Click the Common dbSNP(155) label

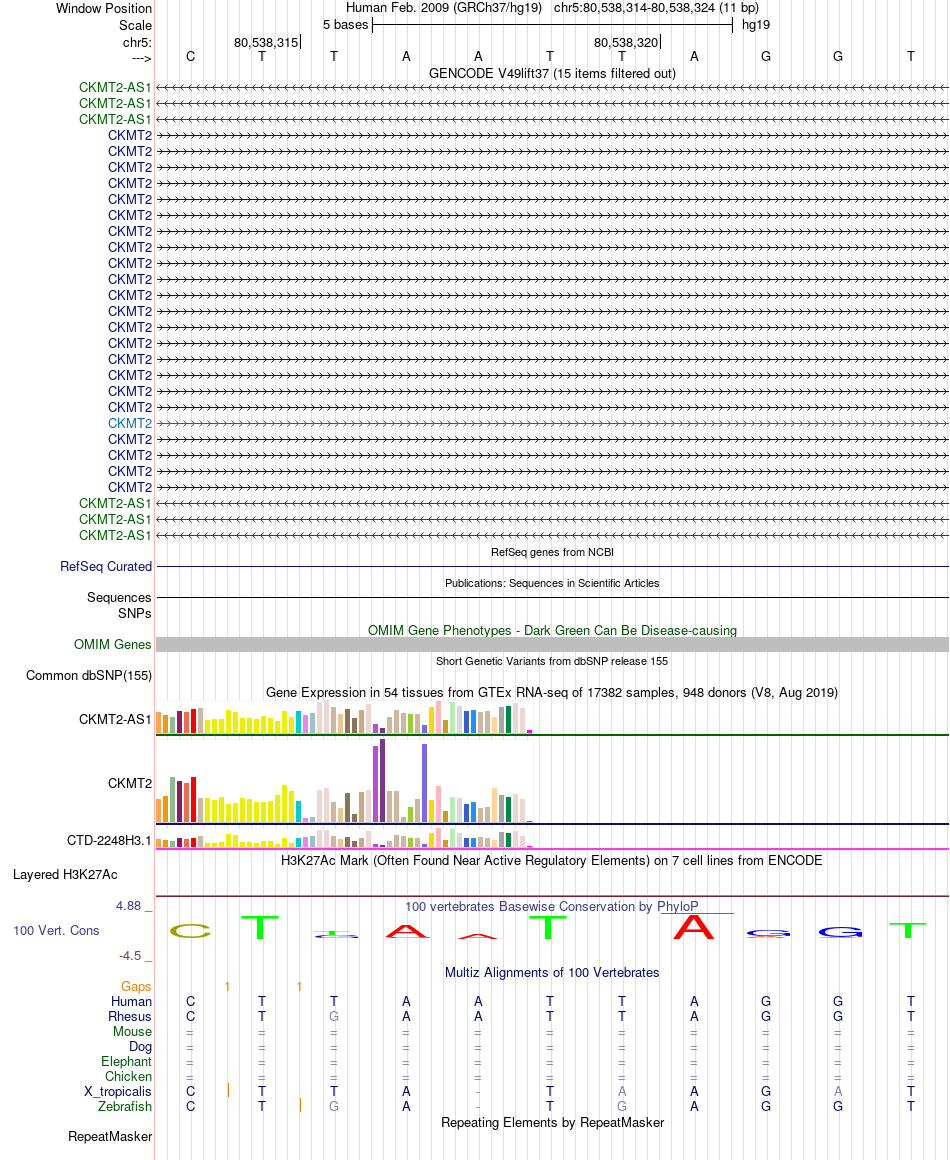(89, 675)
